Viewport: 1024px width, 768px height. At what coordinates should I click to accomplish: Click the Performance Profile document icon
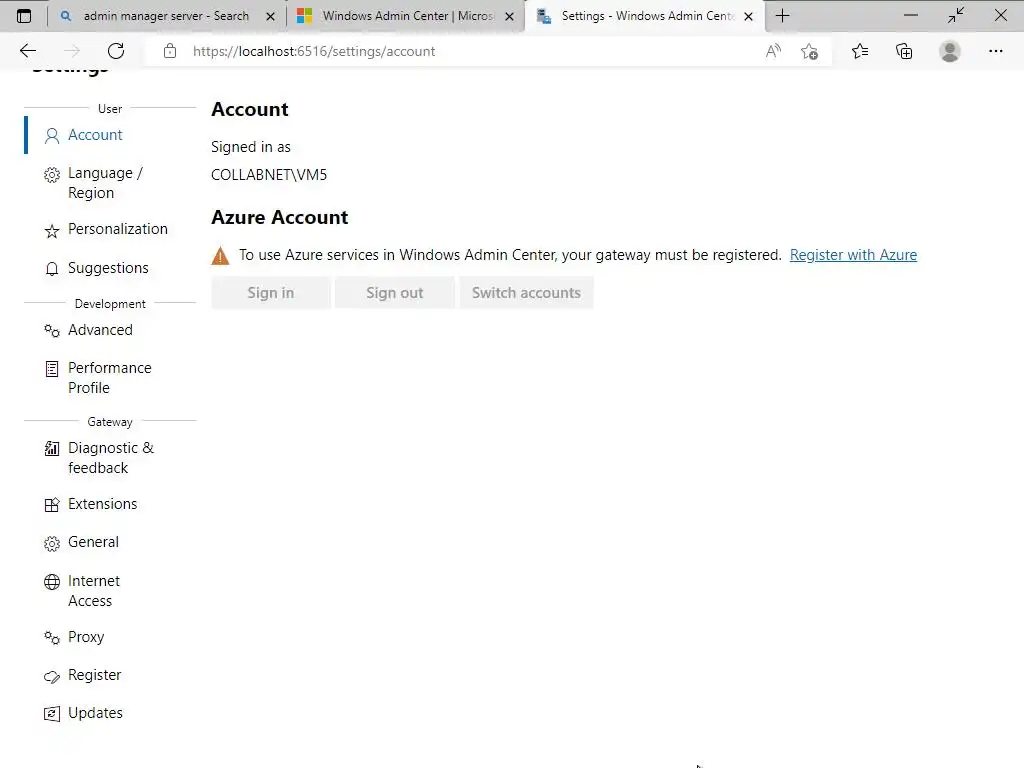tap(52, 369)
